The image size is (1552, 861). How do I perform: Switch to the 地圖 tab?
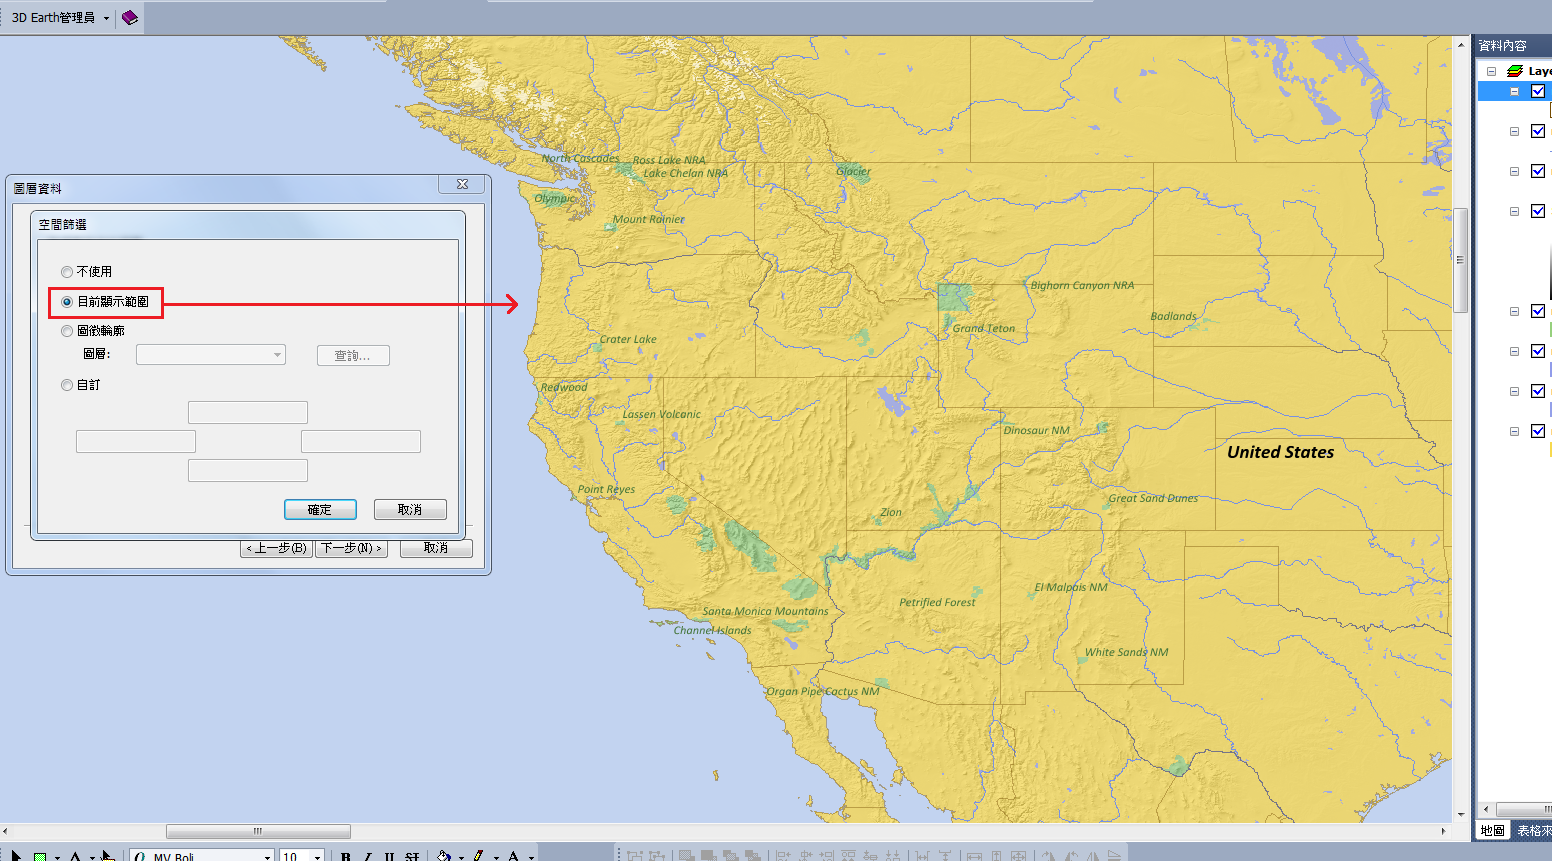pos(1492,831)
